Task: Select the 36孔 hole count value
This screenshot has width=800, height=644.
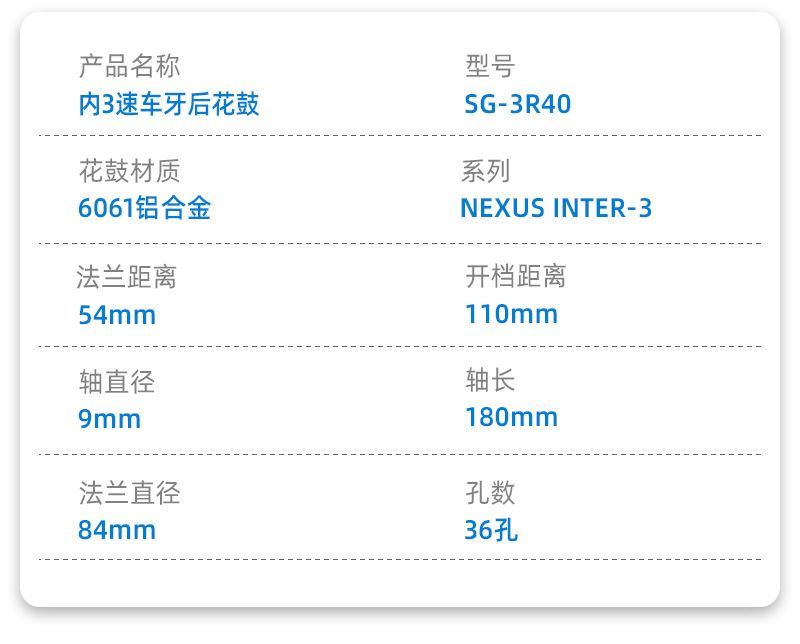Action: (491, 529)
